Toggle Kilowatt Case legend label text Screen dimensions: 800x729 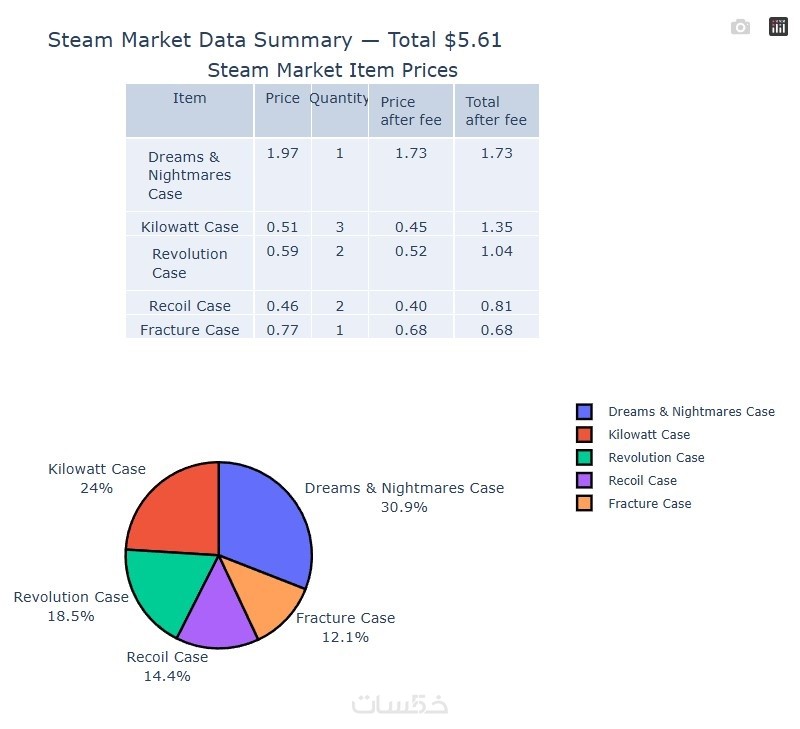[649, 435]
